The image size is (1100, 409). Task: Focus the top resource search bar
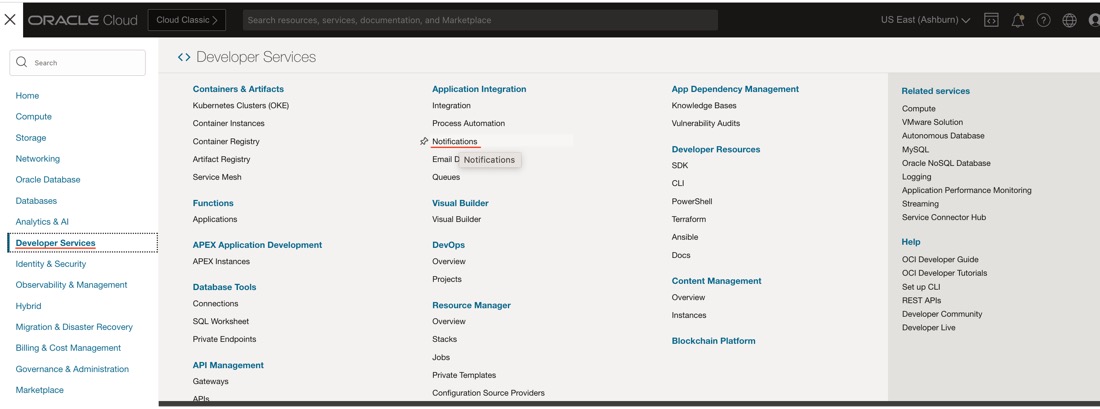480,20
